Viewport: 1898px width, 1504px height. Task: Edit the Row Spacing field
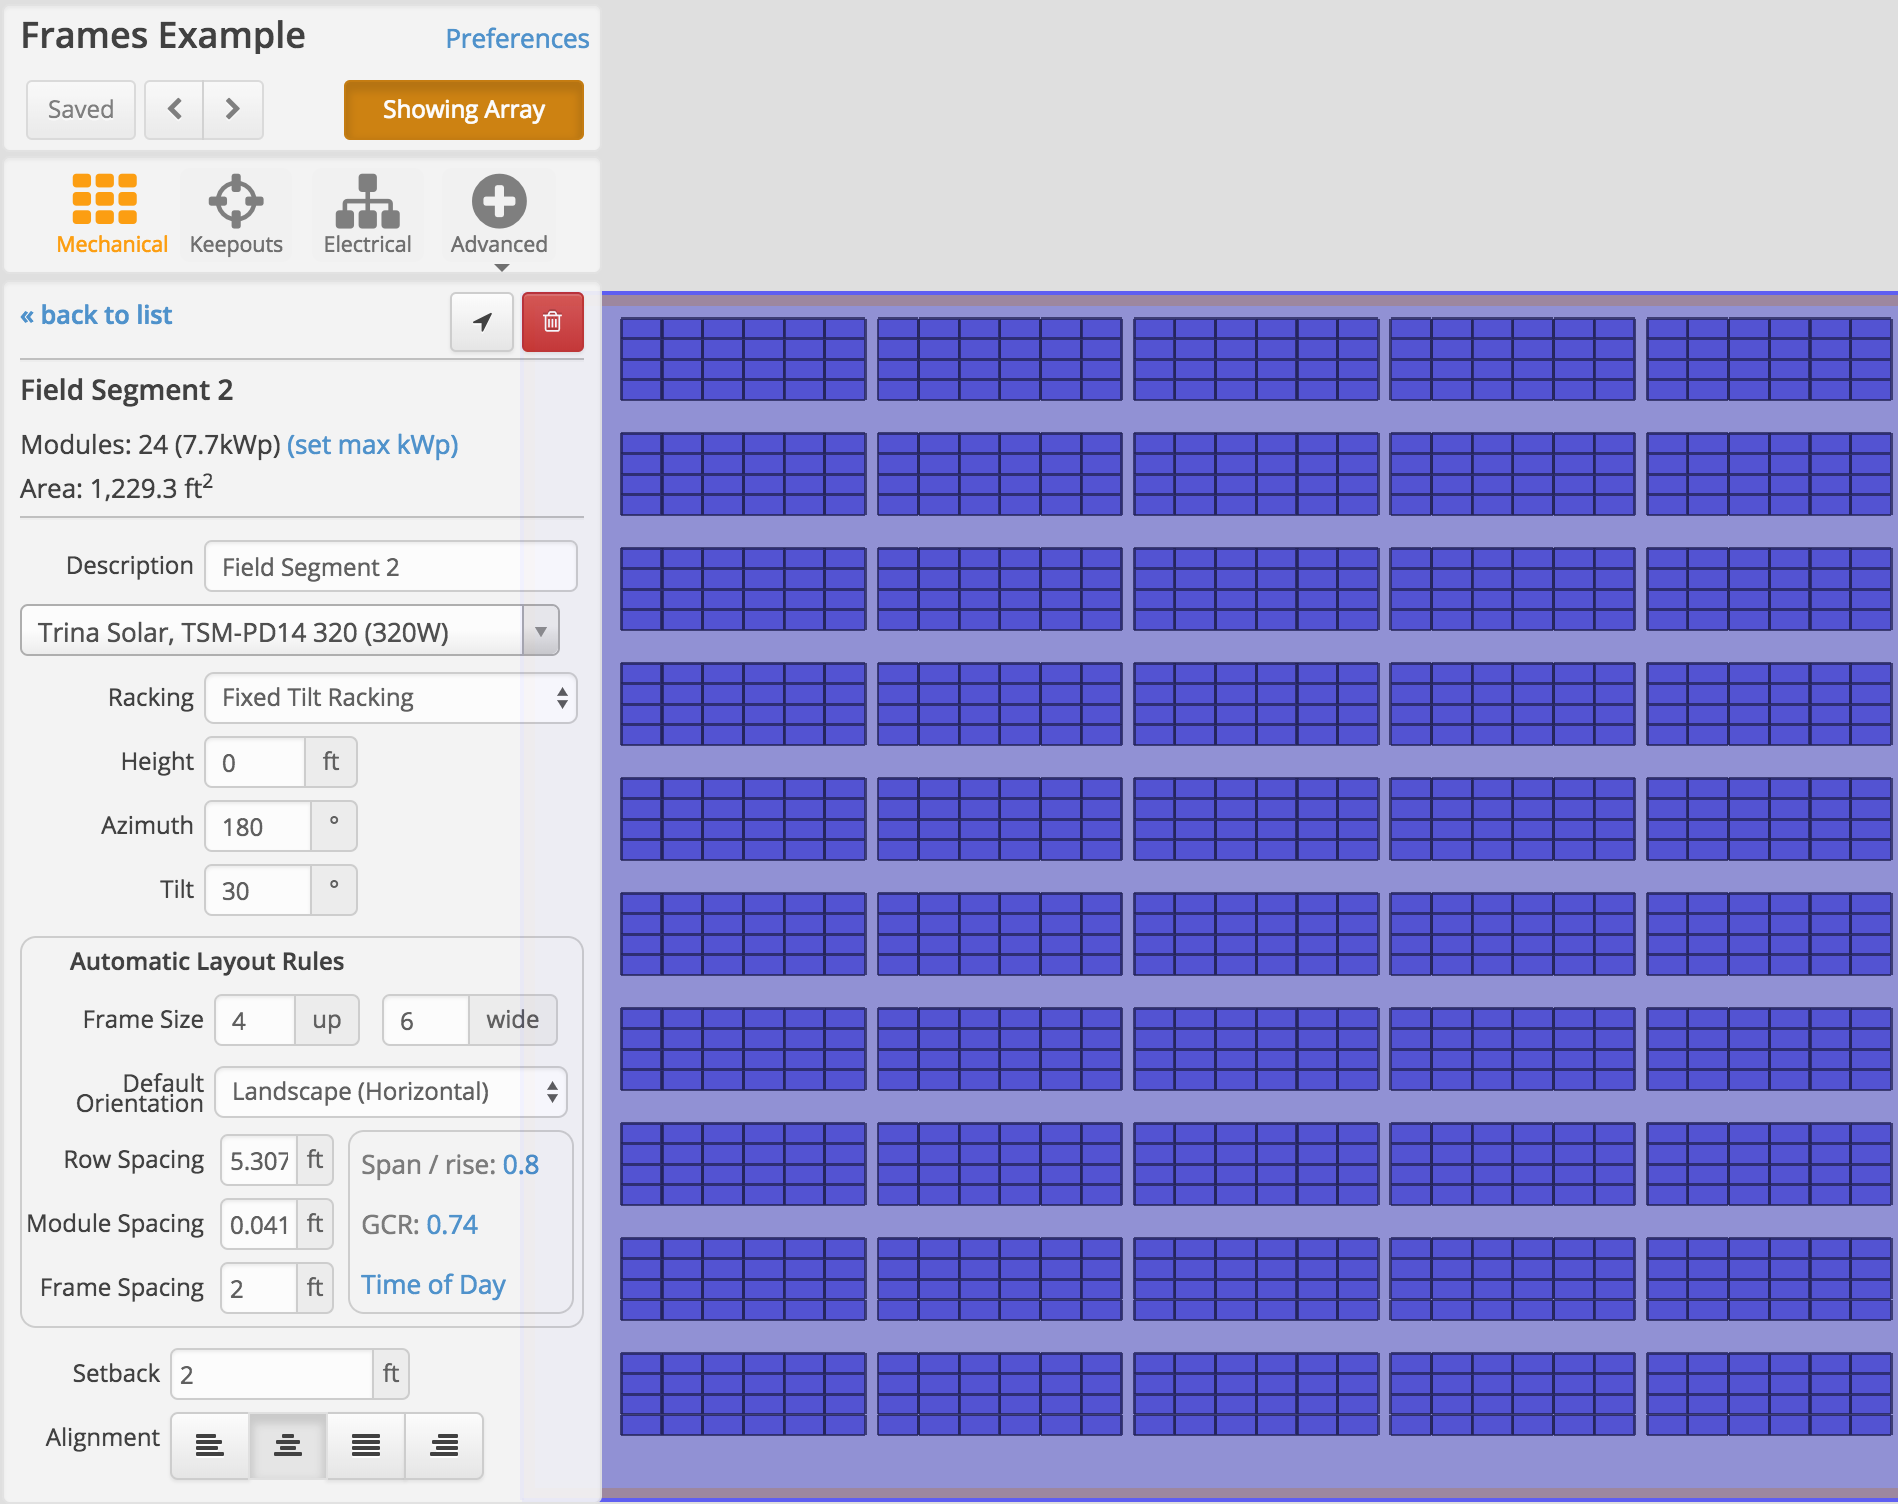tap(259, 1160)
